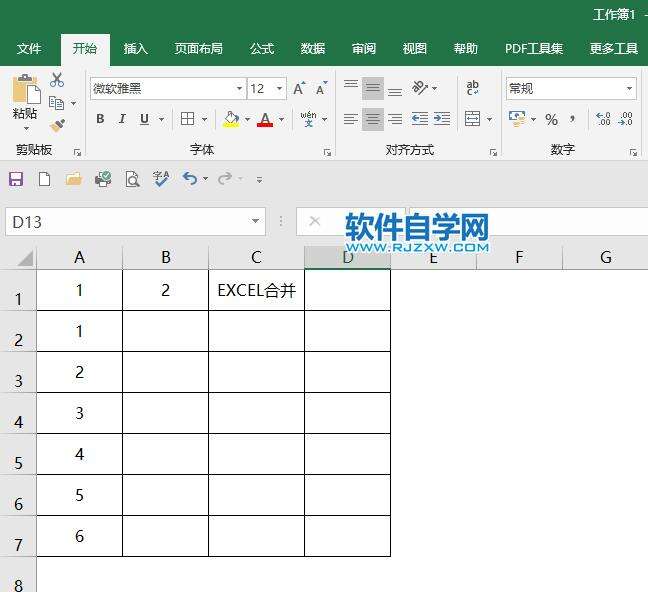This screenshot has height=592, width=648.
Task: Open the font size dropdown showing 12
Action: click(279, 88)
